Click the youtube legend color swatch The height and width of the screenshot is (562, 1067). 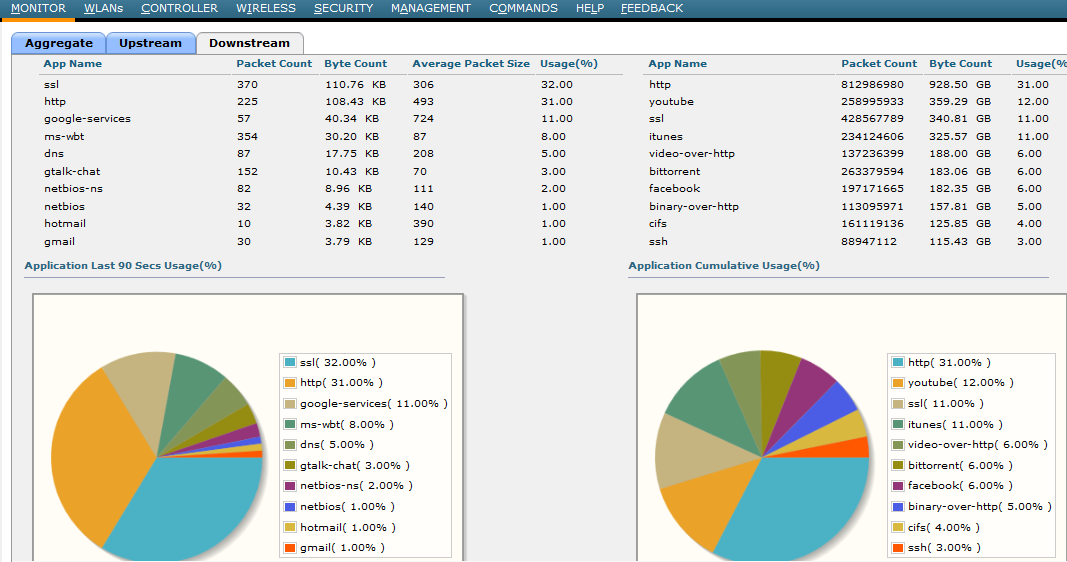898,383
